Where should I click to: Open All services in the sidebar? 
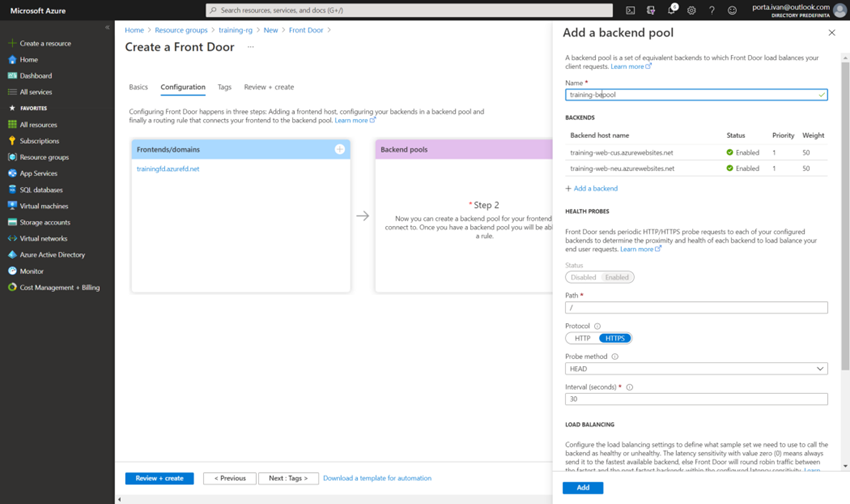tap(36, 92)
